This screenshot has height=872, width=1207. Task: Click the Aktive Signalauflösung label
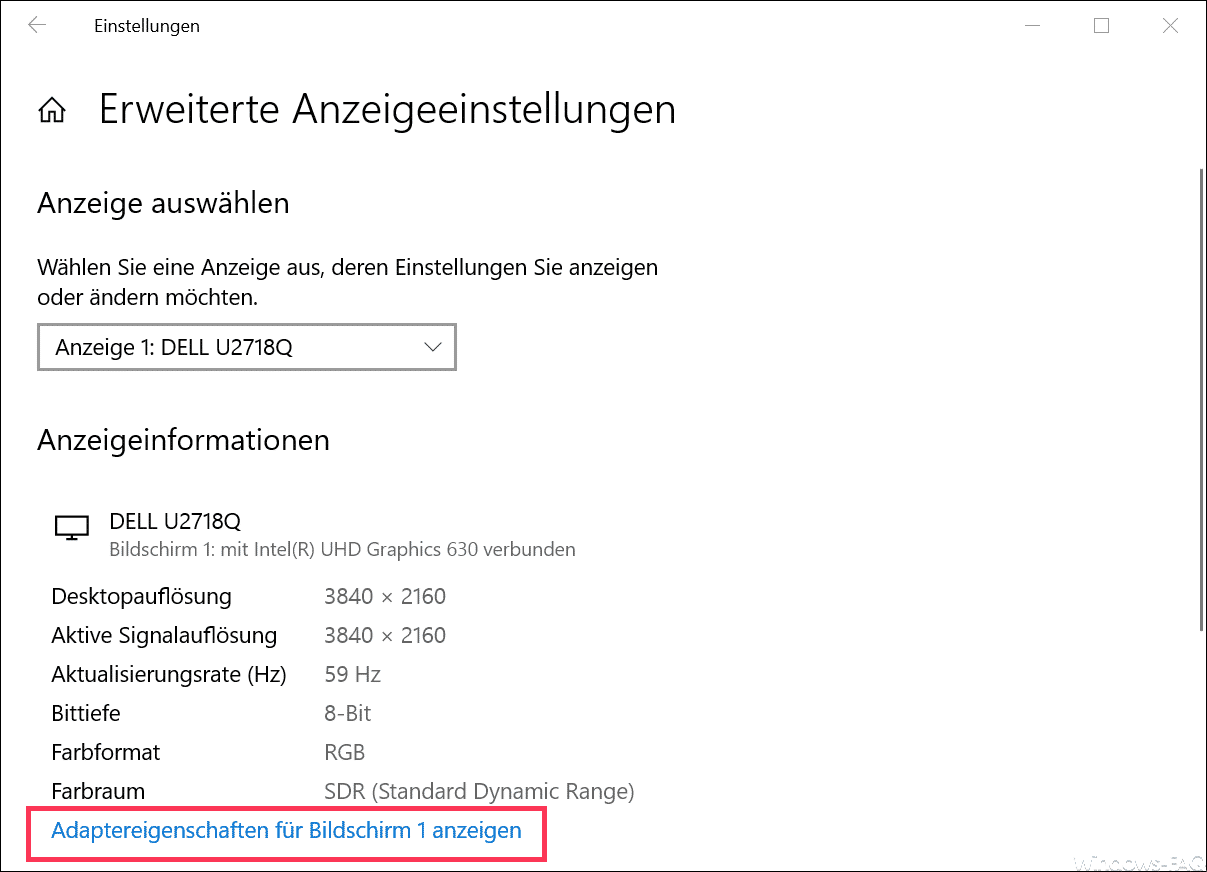pyautogui.click(x=164, y=636)
